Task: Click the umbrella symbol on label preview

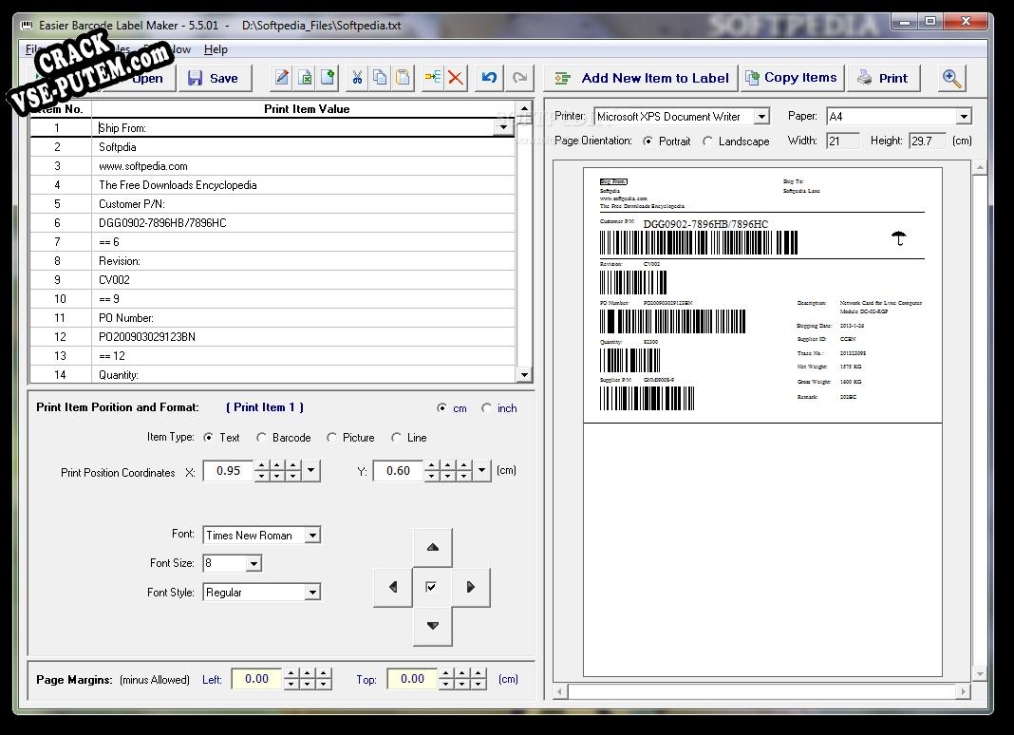Action: pos(898,238)
